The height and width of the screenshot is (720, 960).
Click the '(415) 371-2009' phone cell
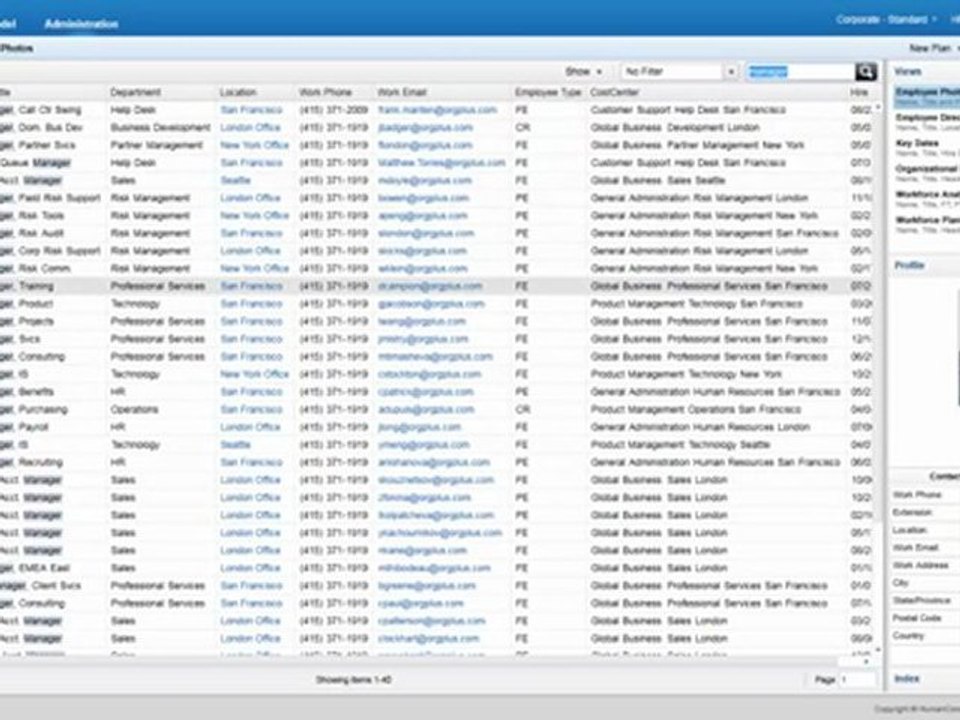[334, 110]
